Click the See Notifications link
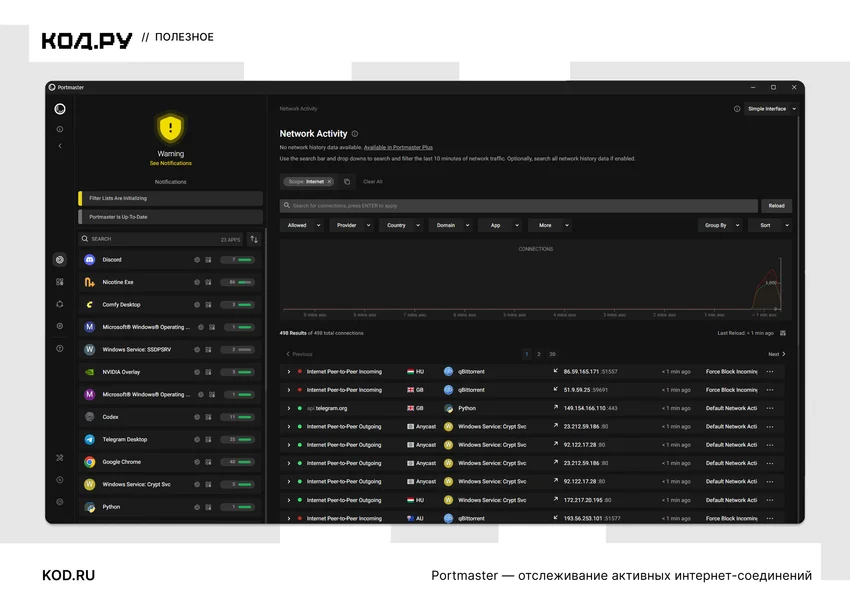 pos(170,163)
